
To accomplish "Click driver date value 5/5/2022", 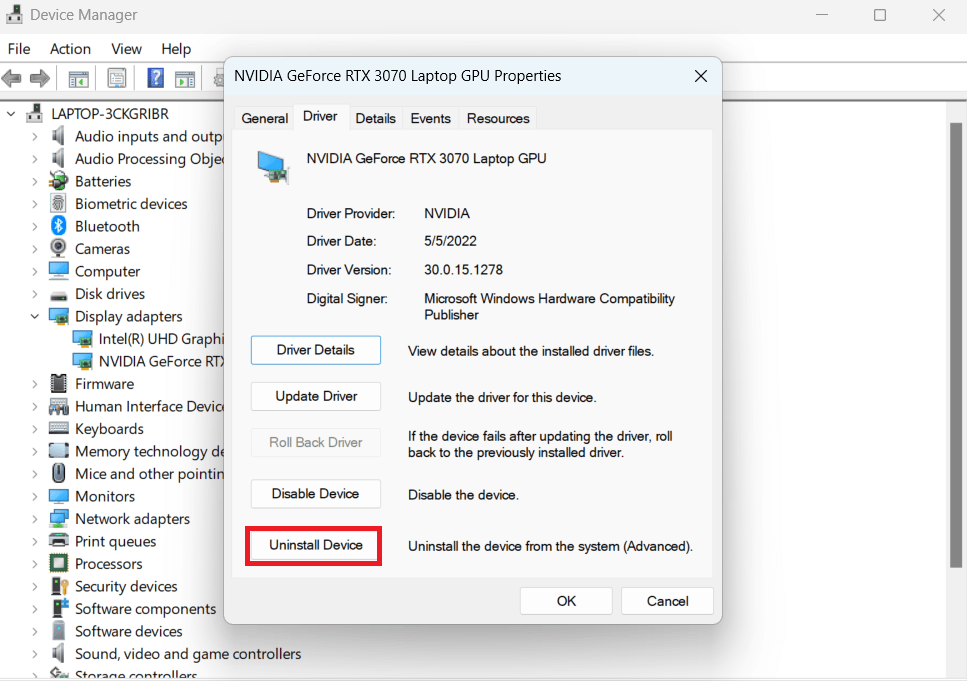I will (x=450, y=241).
